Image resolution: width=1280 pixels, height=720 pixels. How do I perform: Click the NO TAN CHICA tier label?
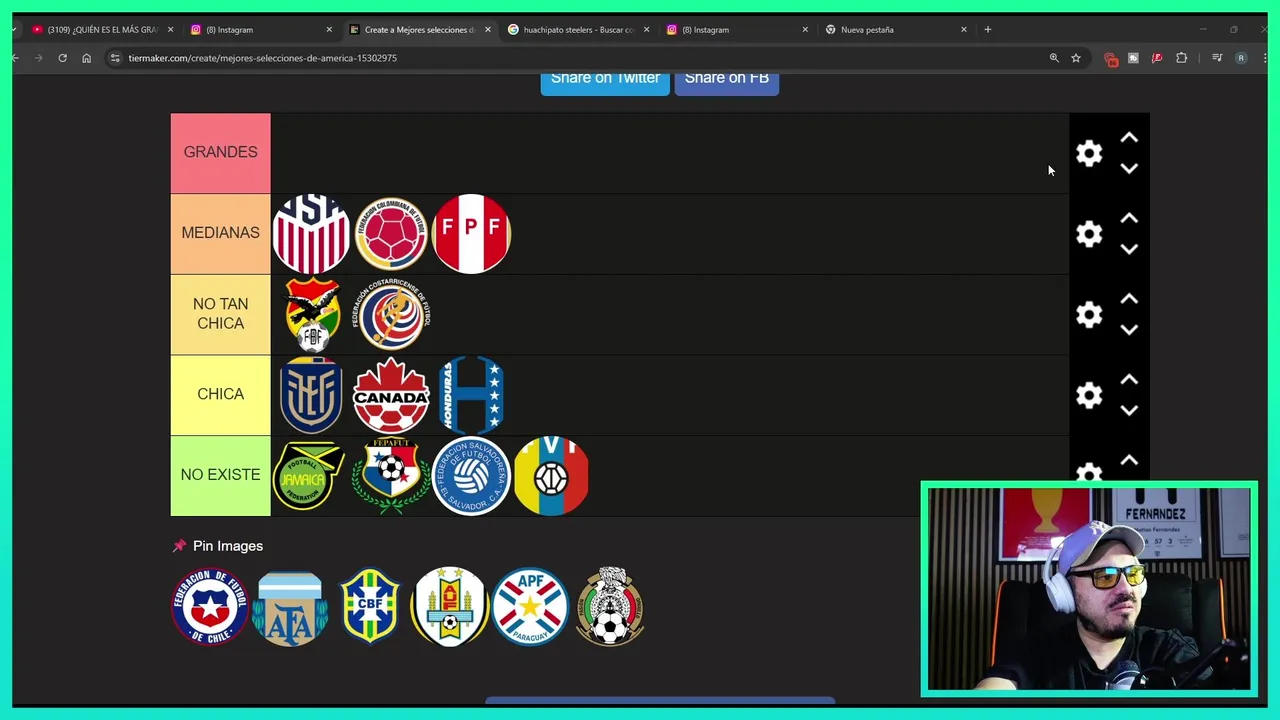pyautogui.click(x=220, y=314)
